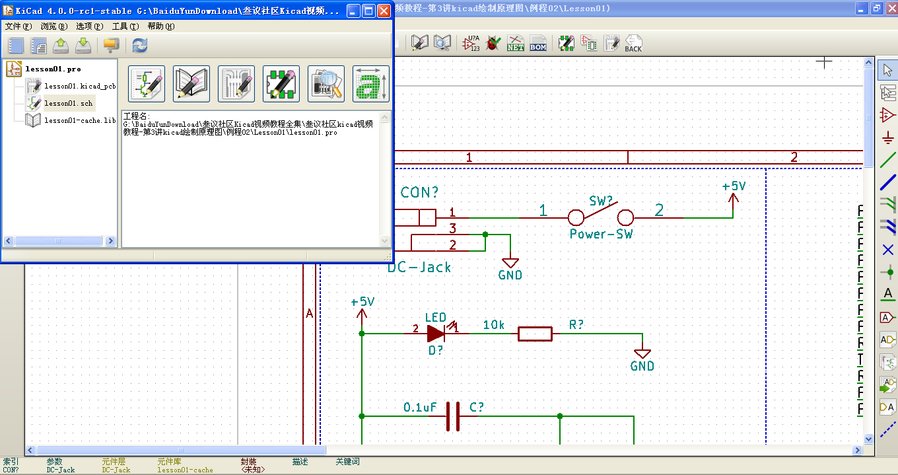Launch the schematic library editor
898x475 pixels.
point(192,84)
